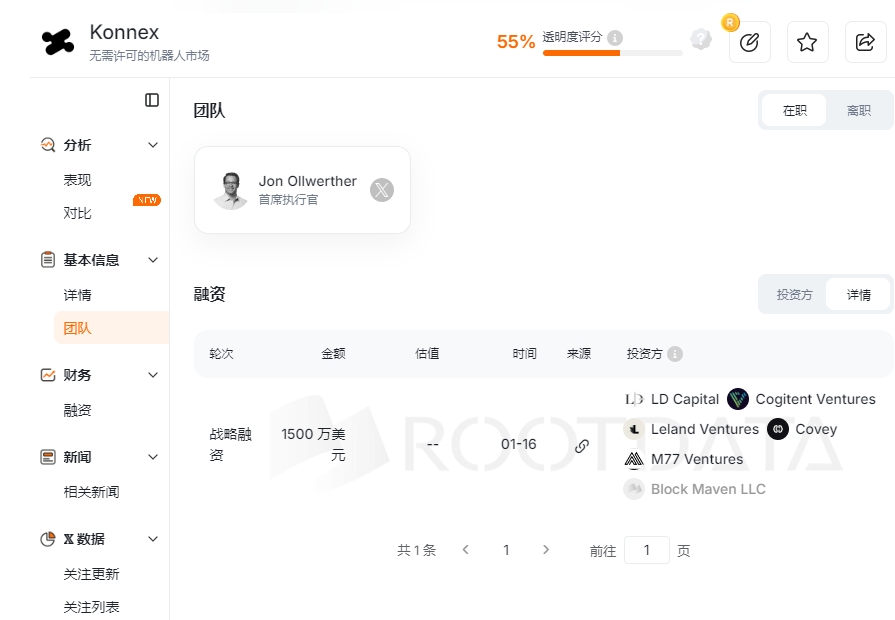Open the Cogitent Ventures investor link
The height and width of the screenshot is (620, 895).
click(814, 399)
